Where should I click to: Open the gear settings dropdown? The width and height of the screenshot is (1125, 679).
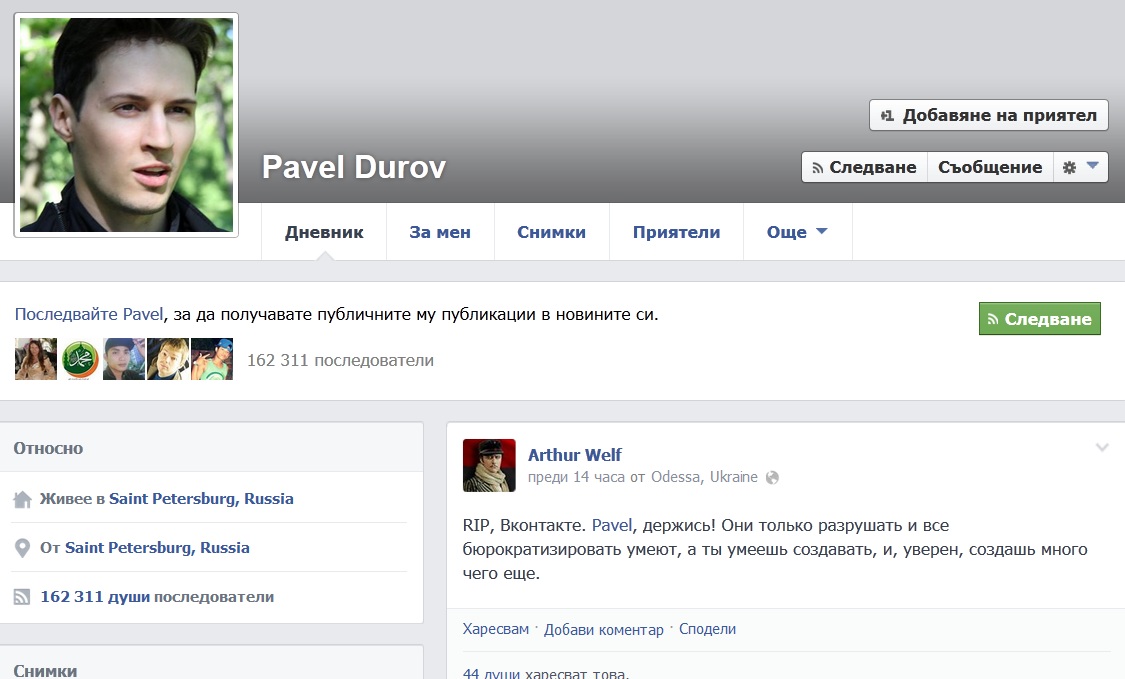(x=1081, y=167)
